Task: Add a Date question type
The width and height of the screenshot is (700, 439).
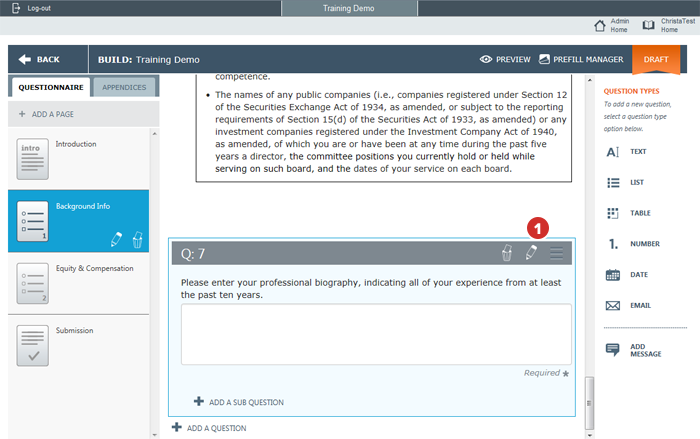Action: click(x=626, y=274)
